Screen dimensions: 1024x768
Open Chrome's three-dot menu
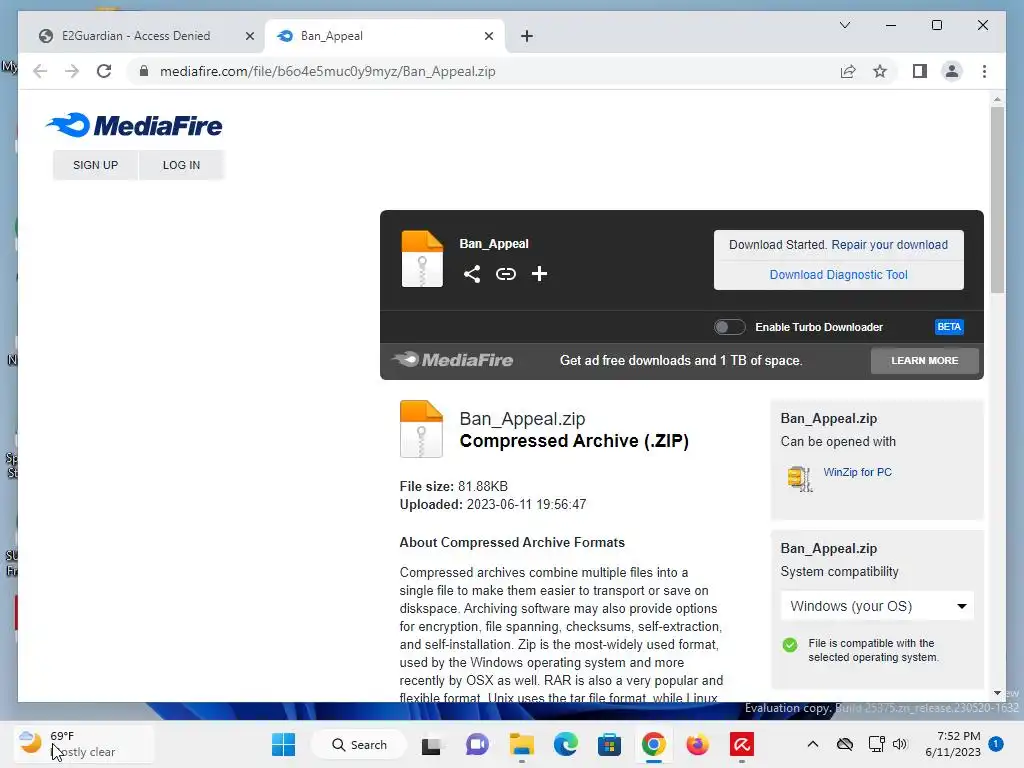[984, 71]
